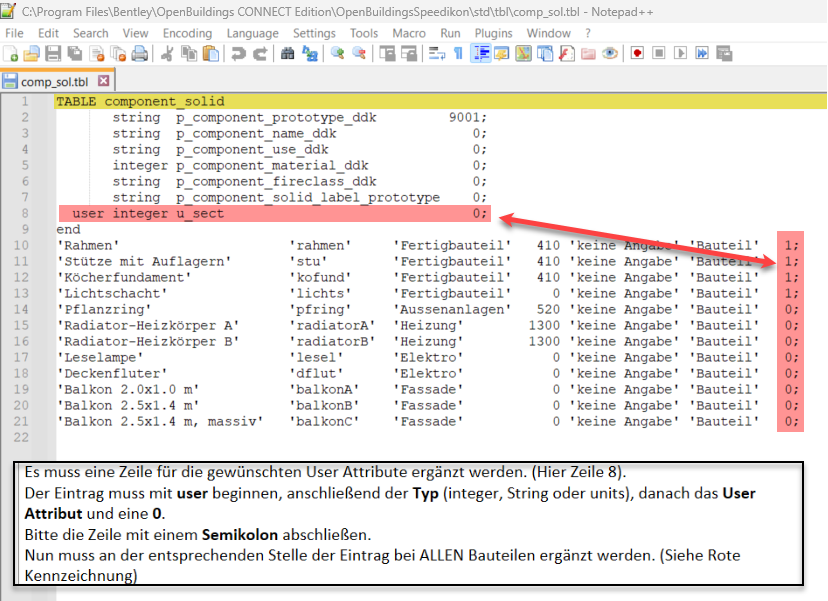Expand the Settings menu
Viewport: 828px width, 601px height.
click(314, 33)
